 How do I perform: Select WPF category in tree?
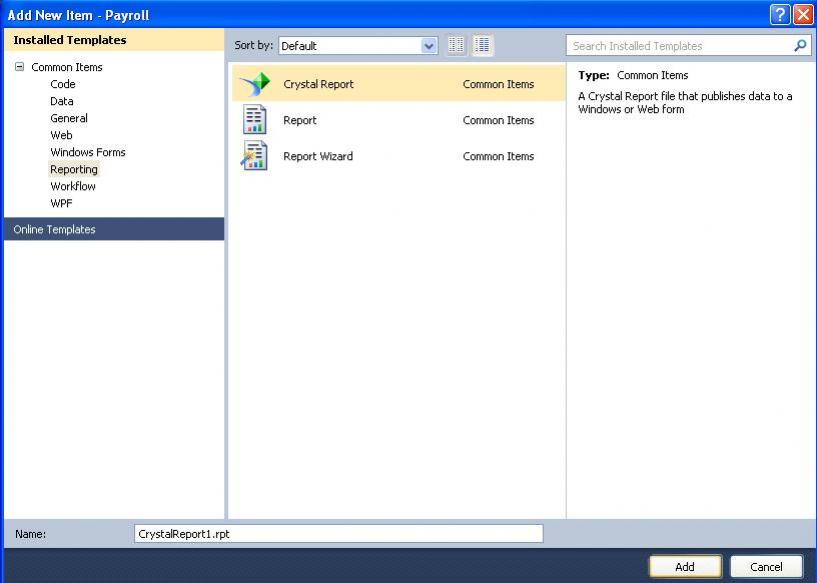click(61, 203)
